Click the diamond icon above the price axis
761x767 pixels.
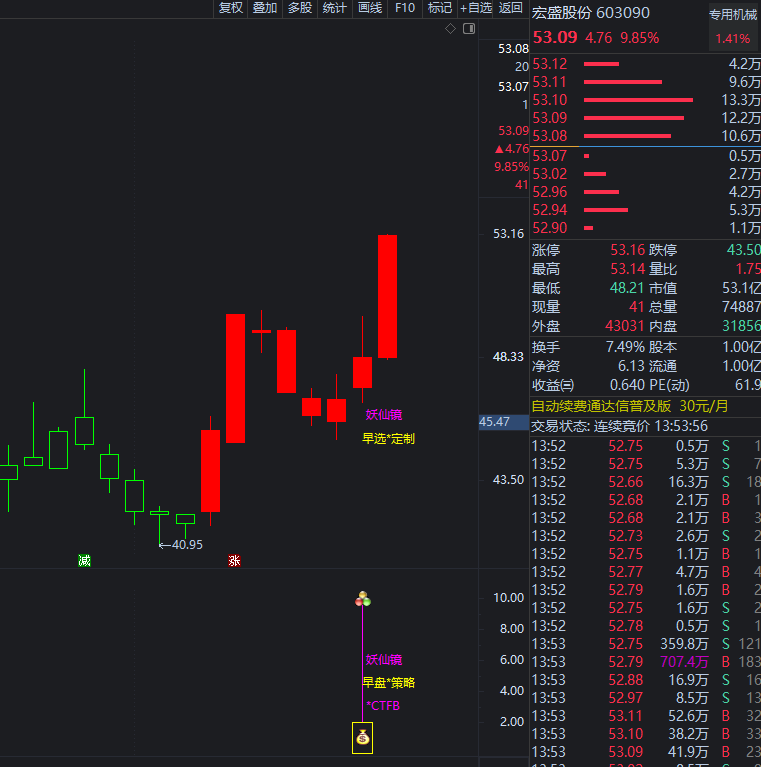coord(450,29)
